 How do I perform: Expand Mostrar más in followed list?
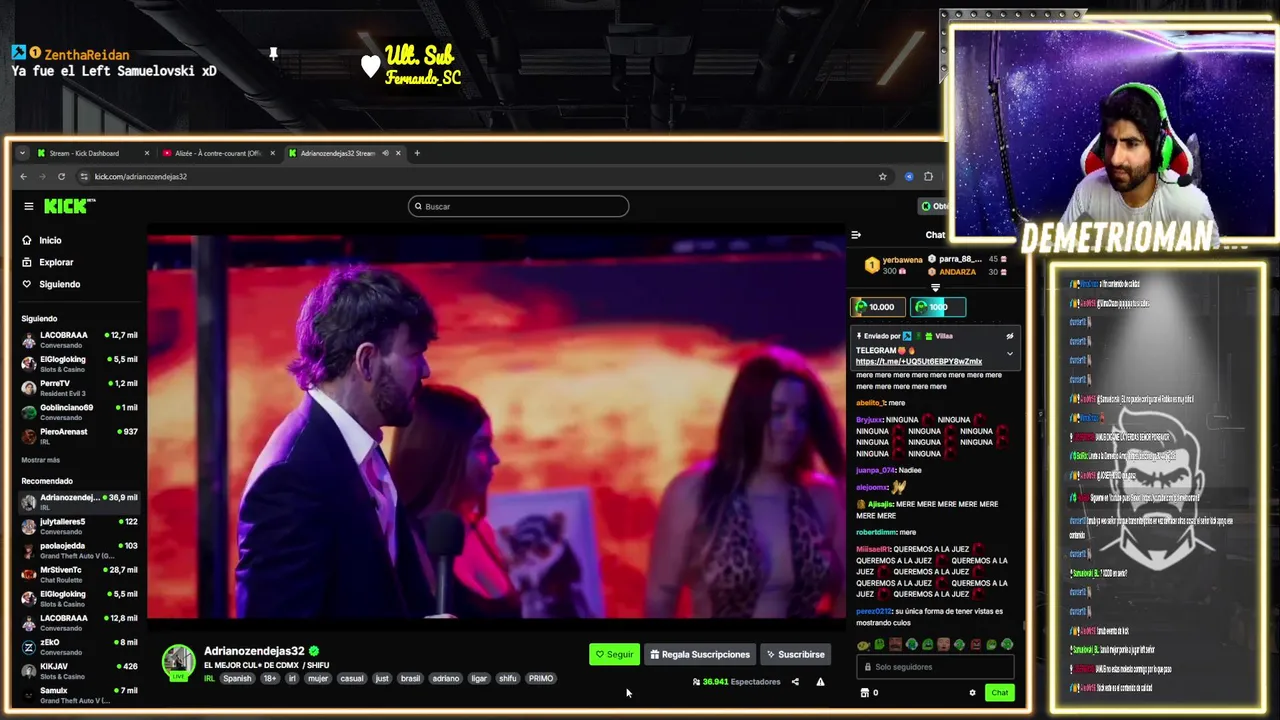click(x=41, y=460)
